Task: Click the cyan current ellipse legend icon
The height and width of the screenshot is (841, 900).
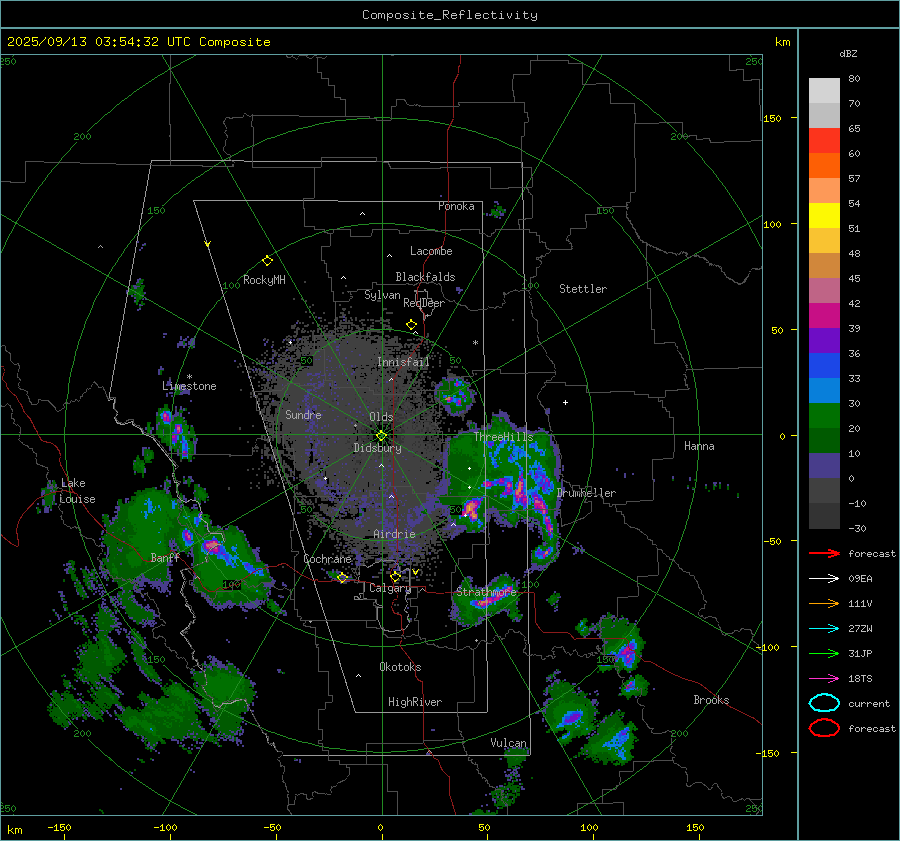Action: pyautogui.click(x=824, y=703)
